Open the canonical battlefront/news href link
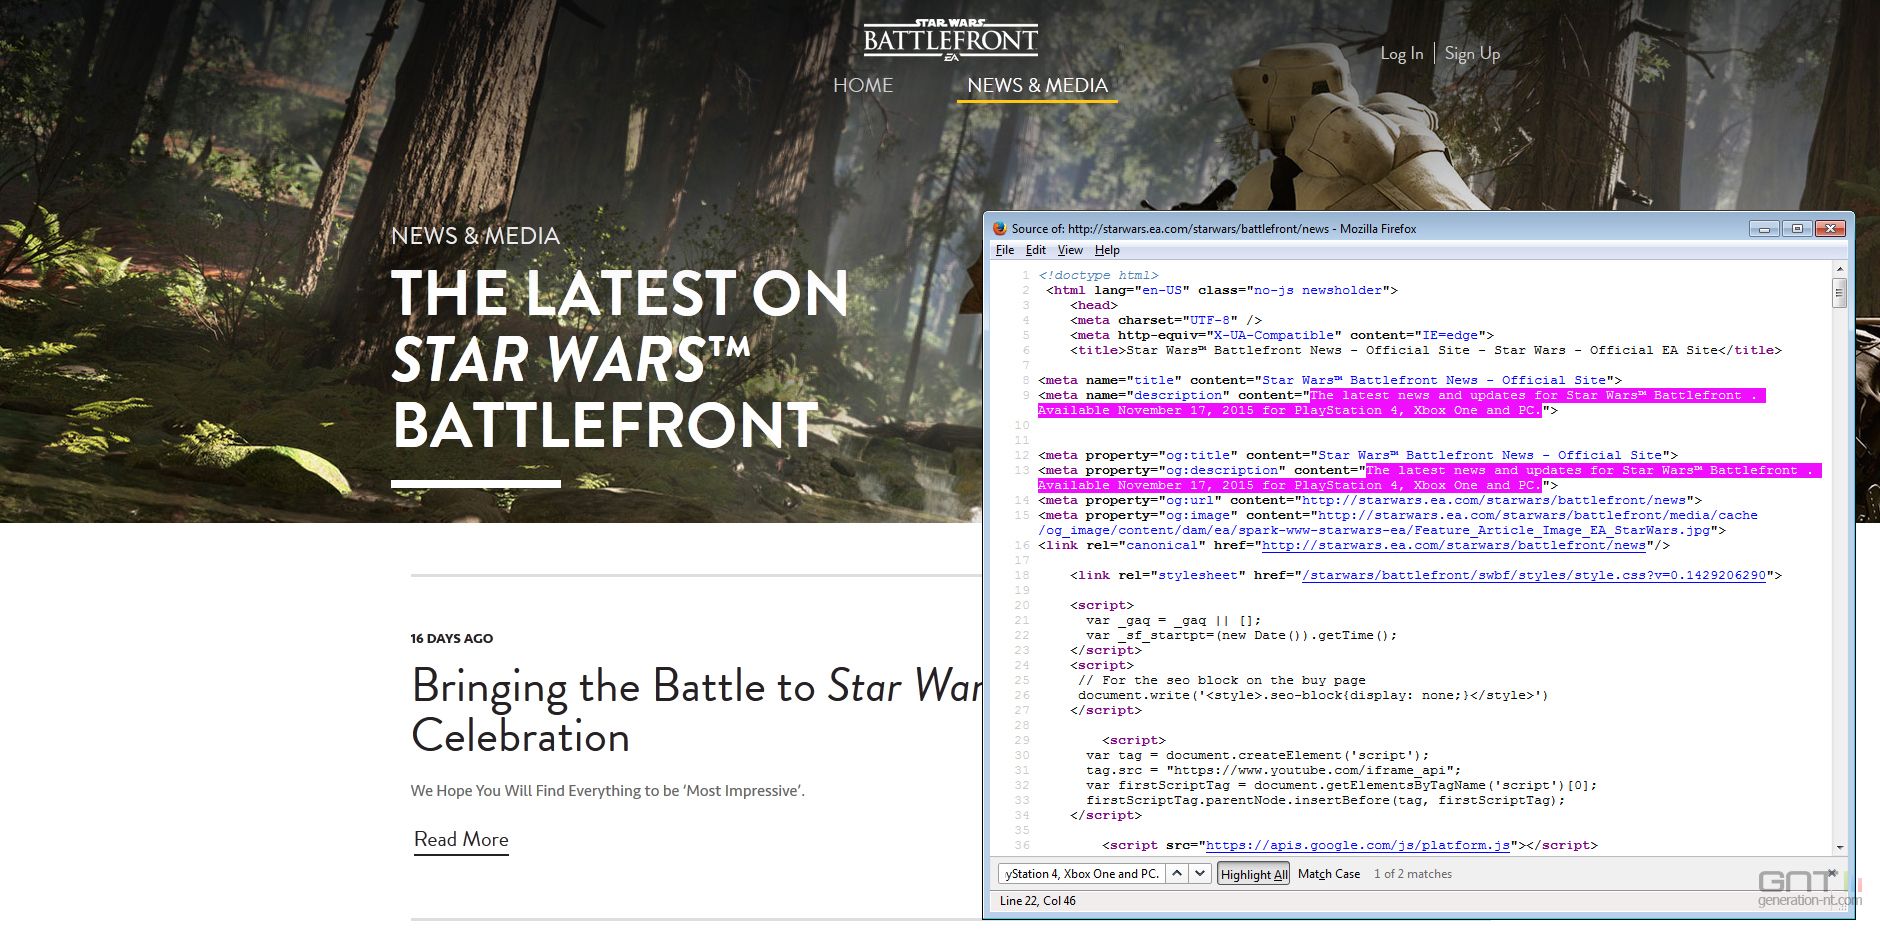The width and height of the screenshot is (1880, 929). [x=1454, y=545]
